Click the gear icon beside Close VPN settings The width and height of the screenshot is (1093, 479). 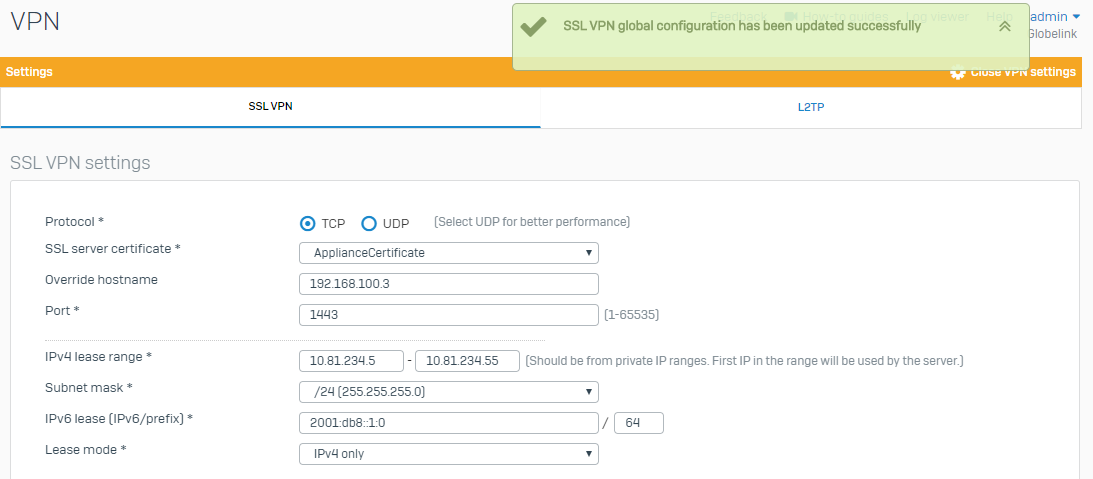958,72
